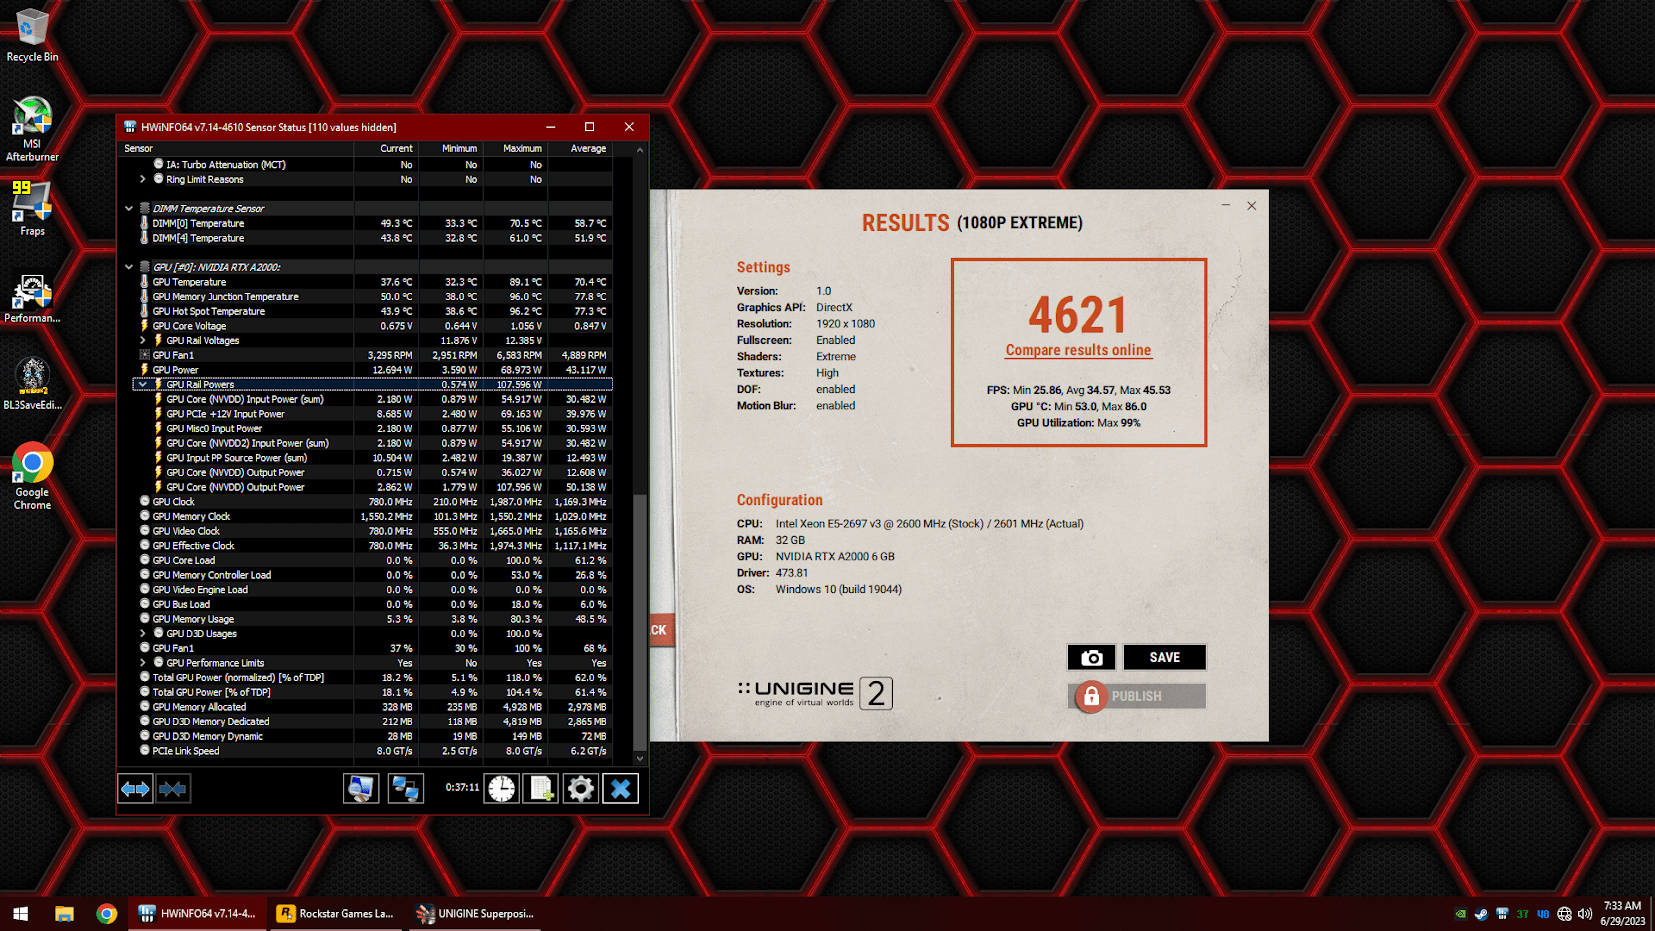
Task: Open the Performance desktop shortcut
Action: (x=32, y=299)
